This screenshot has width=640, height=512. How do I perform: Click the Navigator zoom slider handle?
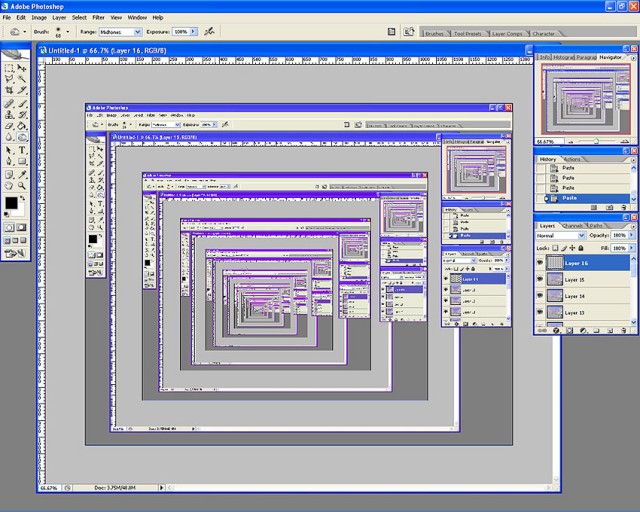(596, 141)
